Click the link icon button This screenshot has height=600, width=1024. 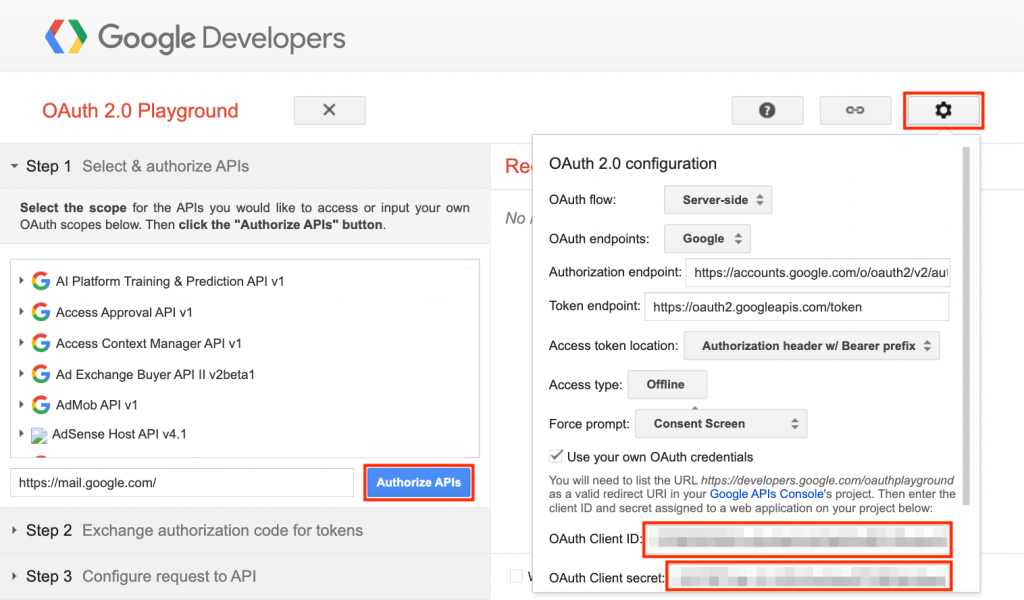[x=855, y=110]
